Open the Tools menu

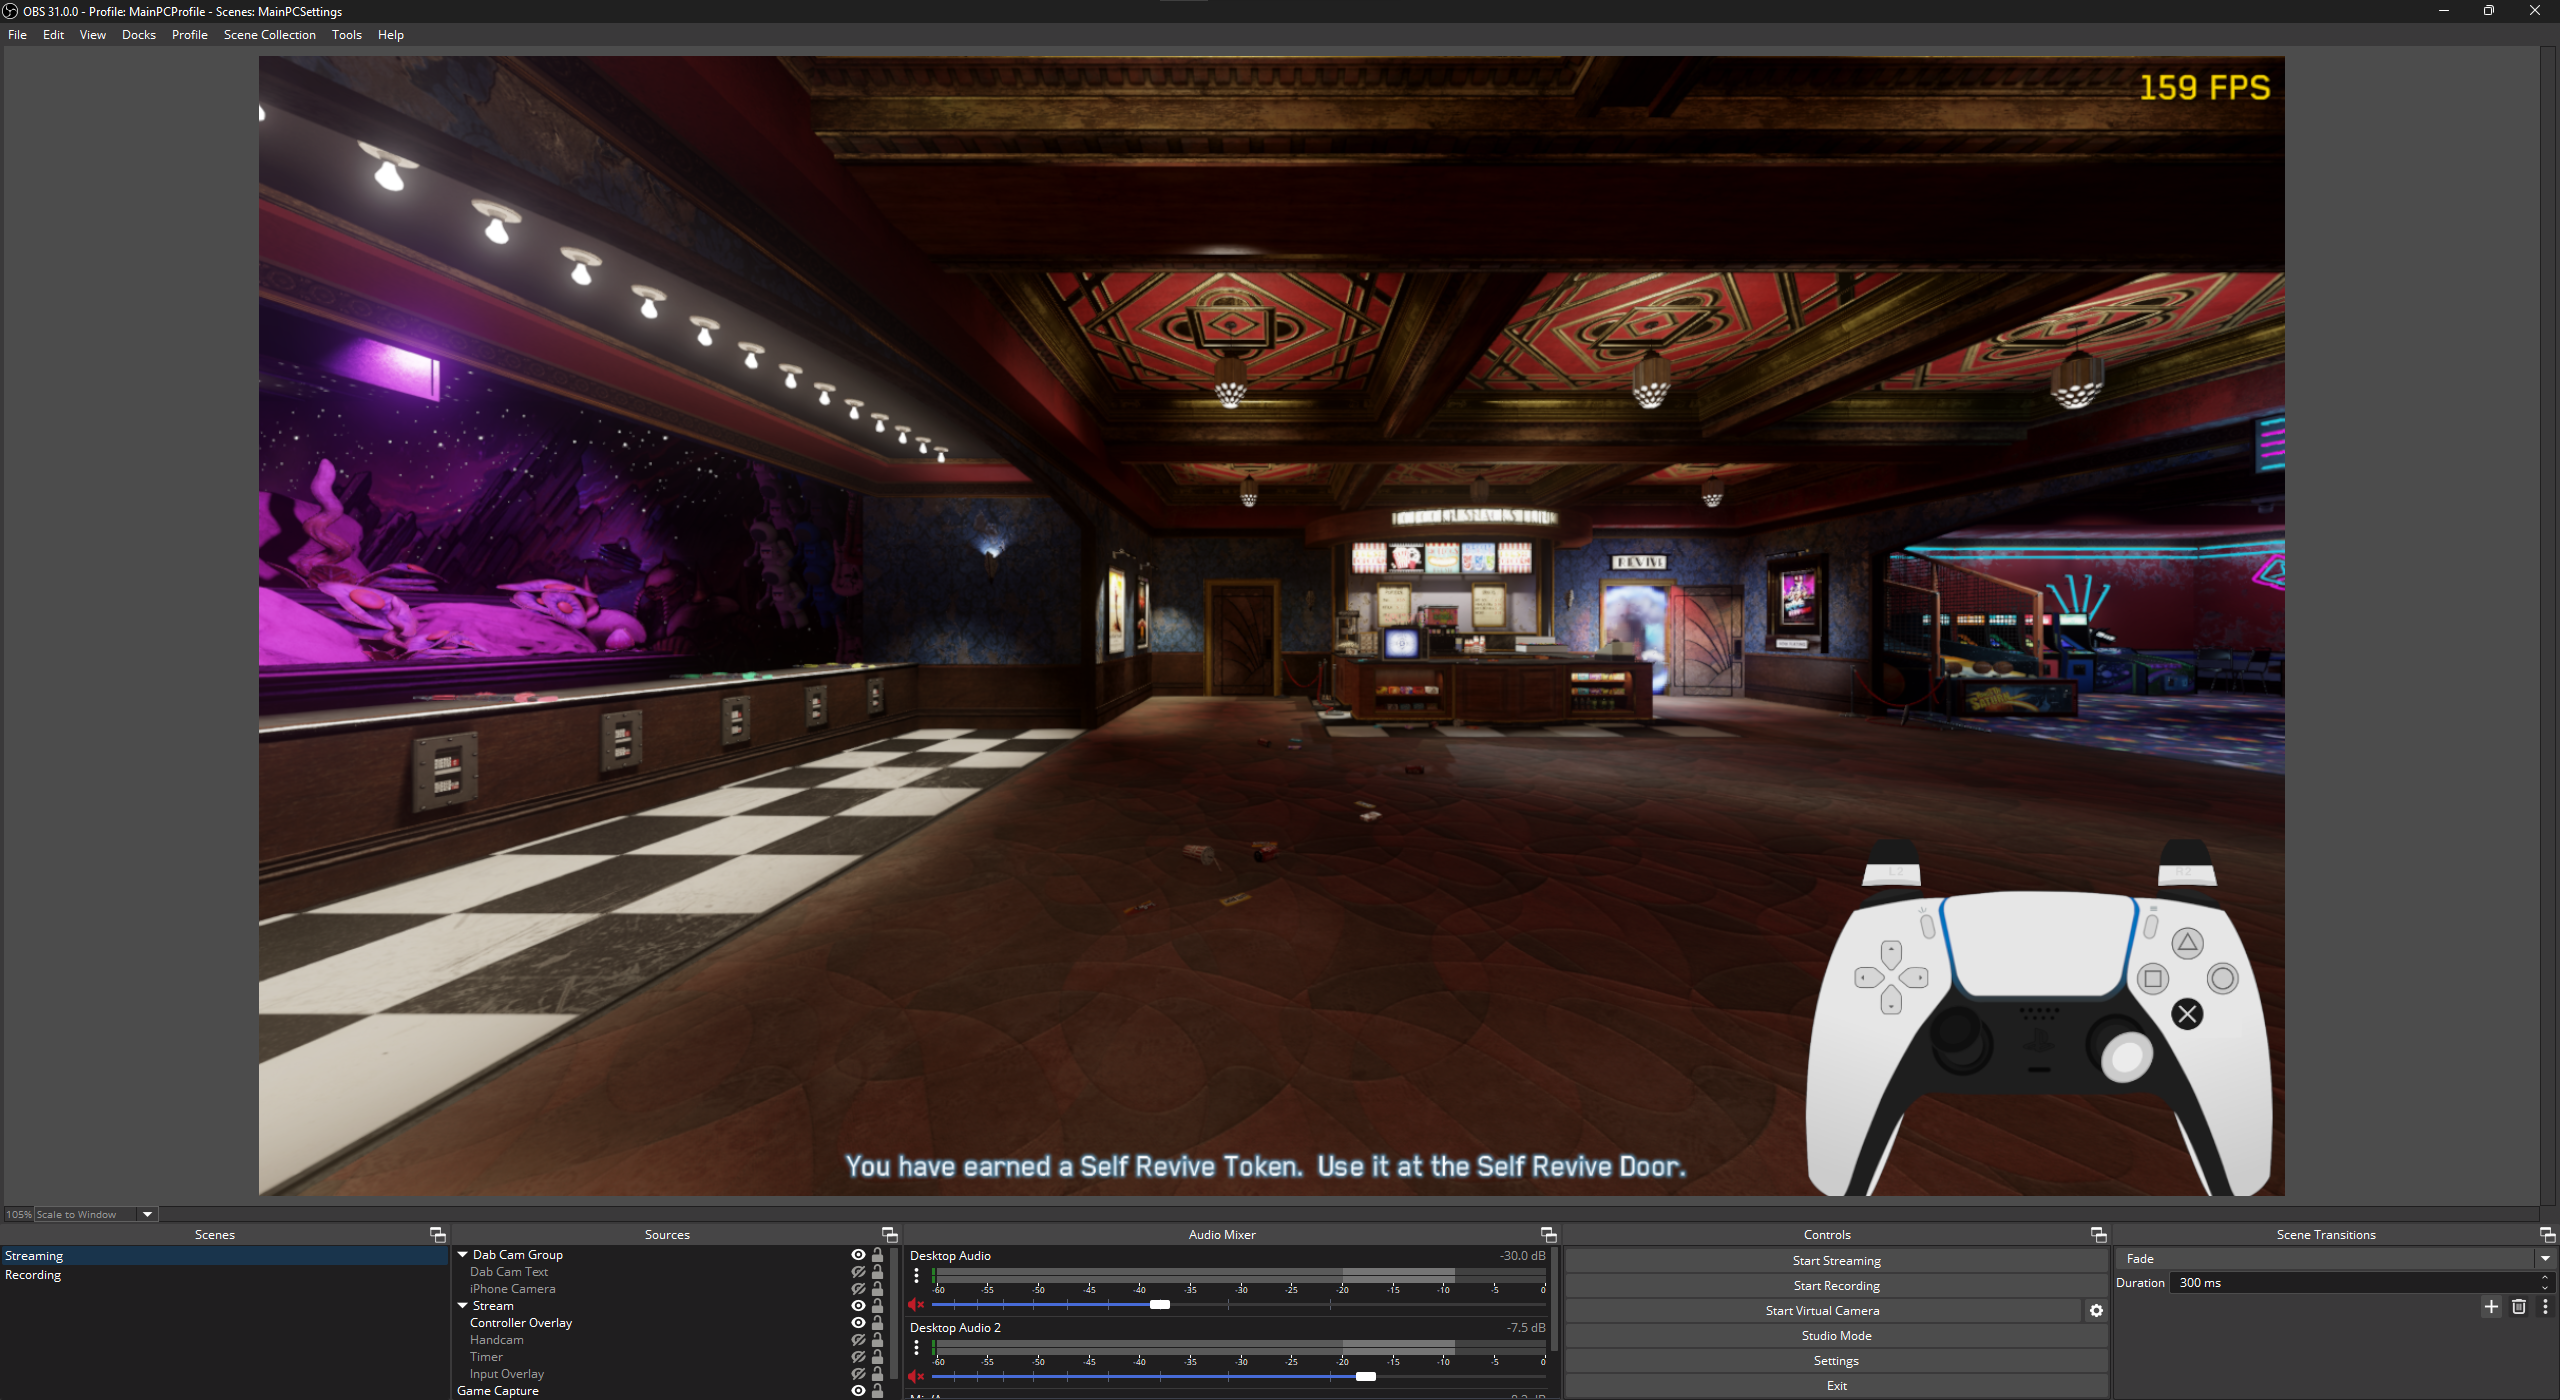(x=347, y=35)
